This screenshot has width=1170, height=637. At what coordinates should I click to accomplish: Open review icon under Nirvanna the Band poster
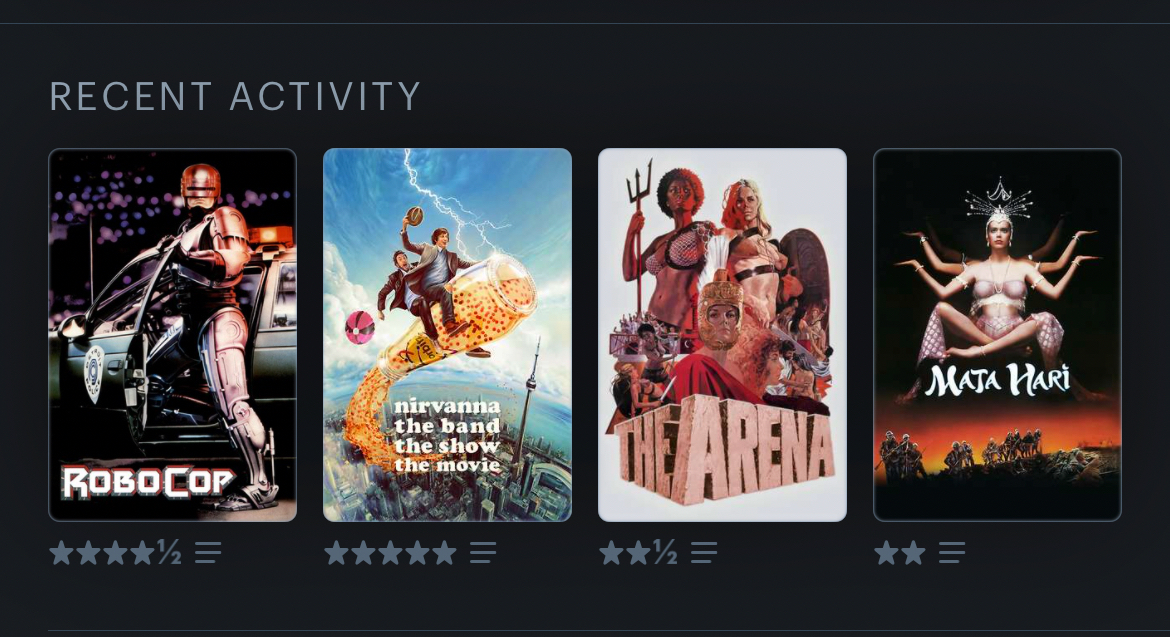point(483,553)
